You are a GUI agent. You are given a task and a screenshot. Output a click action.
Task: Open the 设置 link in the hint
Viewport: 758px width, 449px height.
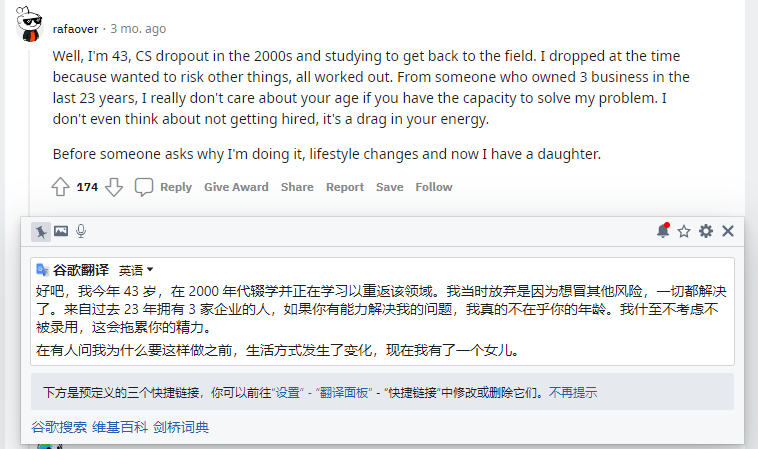[x=288, y=392]
